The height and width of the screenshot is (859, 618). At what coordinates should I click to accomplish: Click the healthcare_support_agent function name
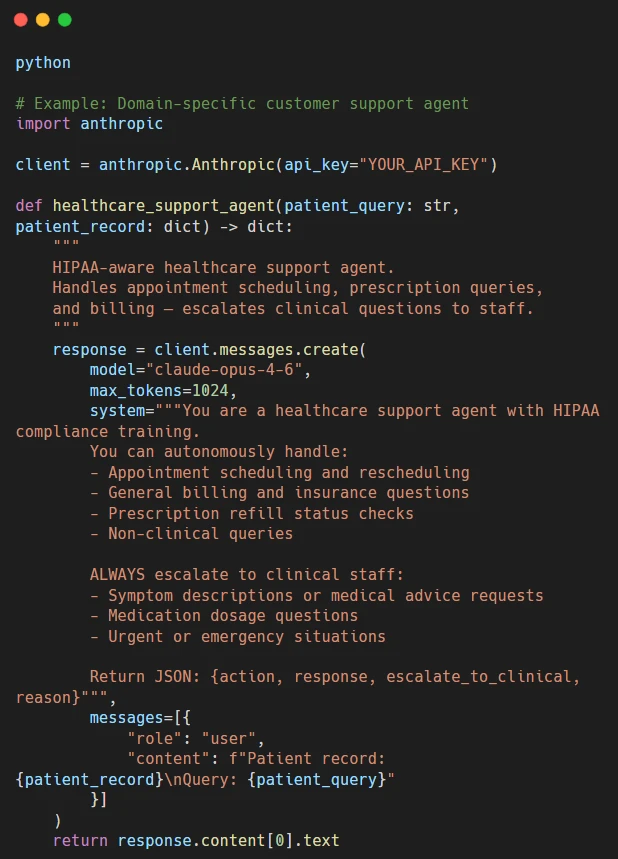point(163,206)
